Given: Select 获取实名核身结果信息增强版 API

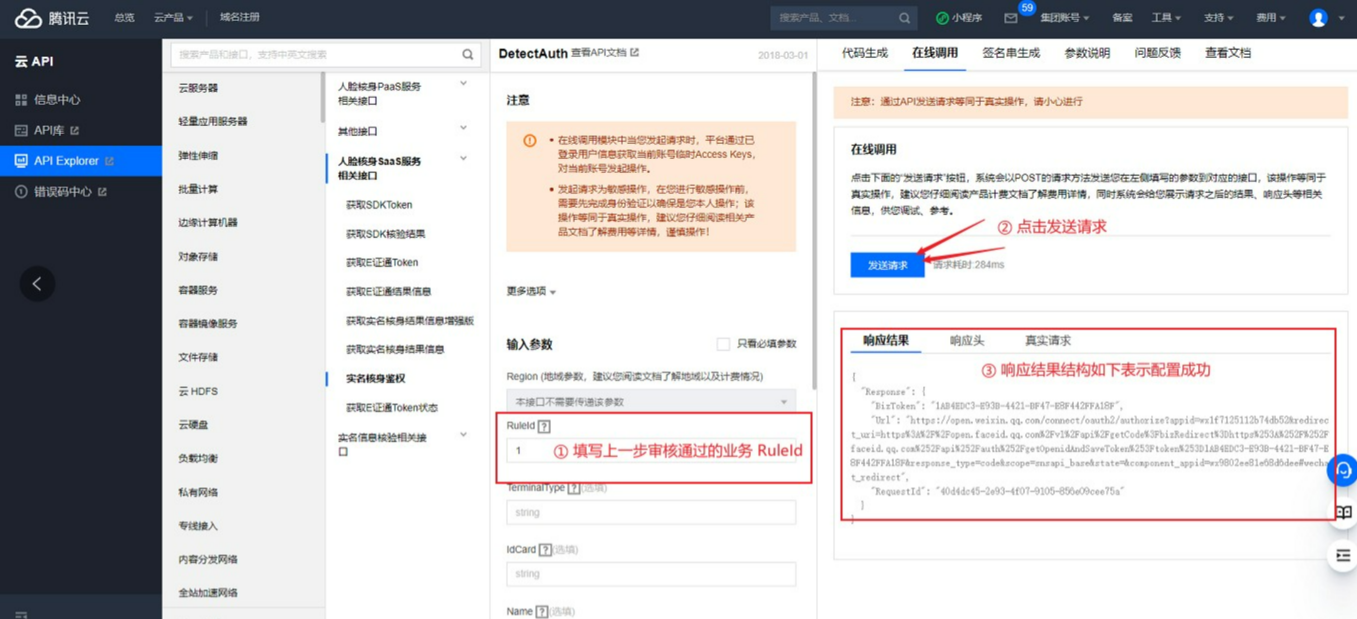Looking at the screenshot, I should (x=410, y=321).
